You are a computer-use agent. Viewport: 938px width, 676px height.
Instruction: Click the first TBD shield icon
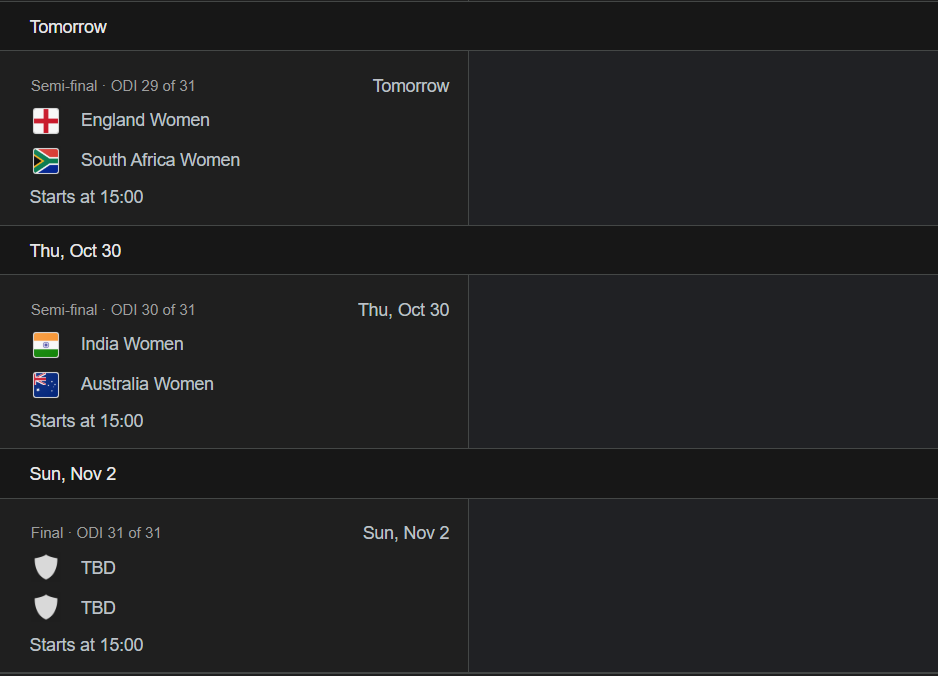point(46,568)
